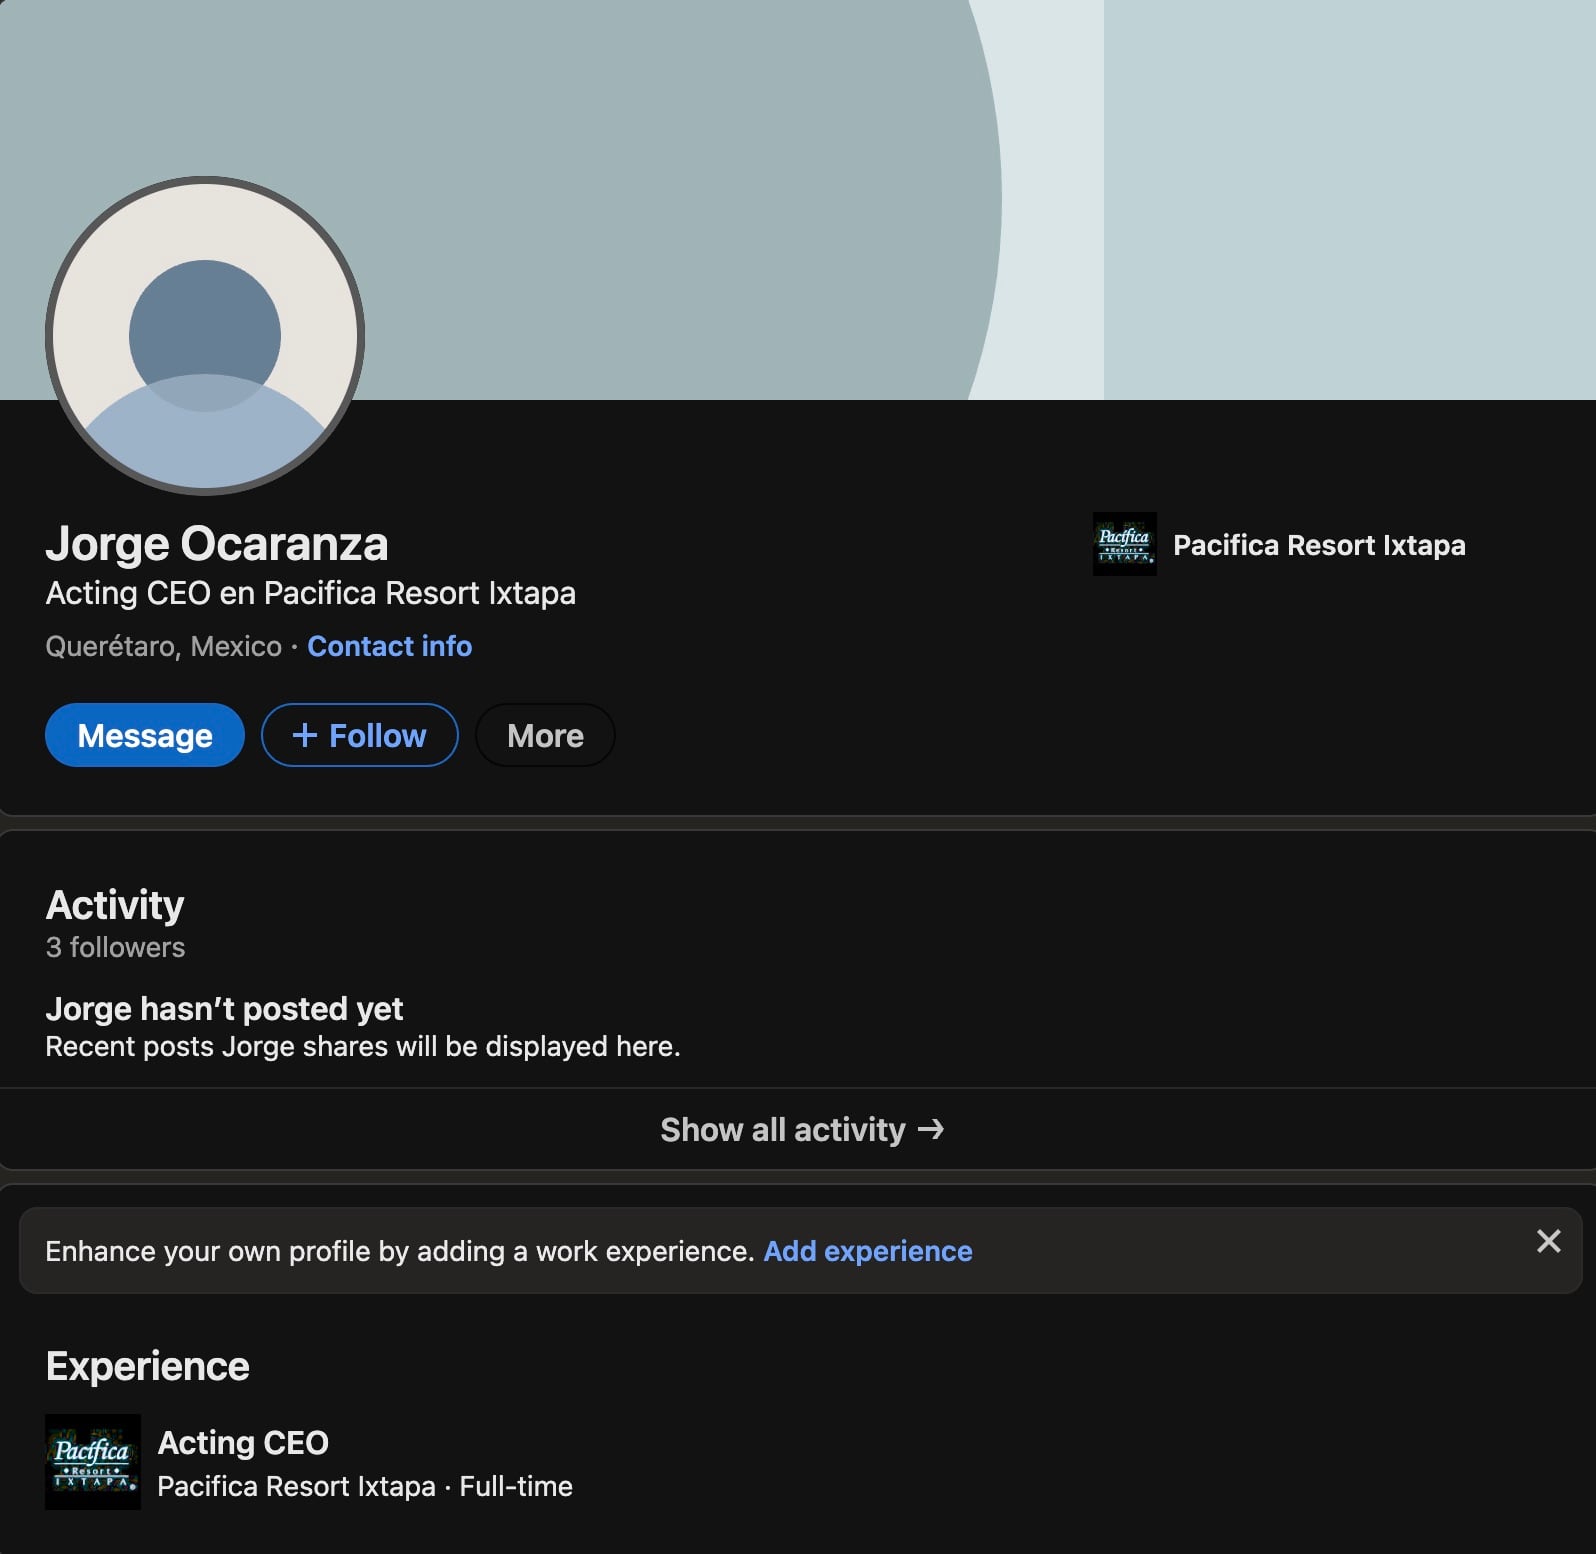Select the Acting CEO job title in Experience

pyautogui.click(x=243, y=1442)
